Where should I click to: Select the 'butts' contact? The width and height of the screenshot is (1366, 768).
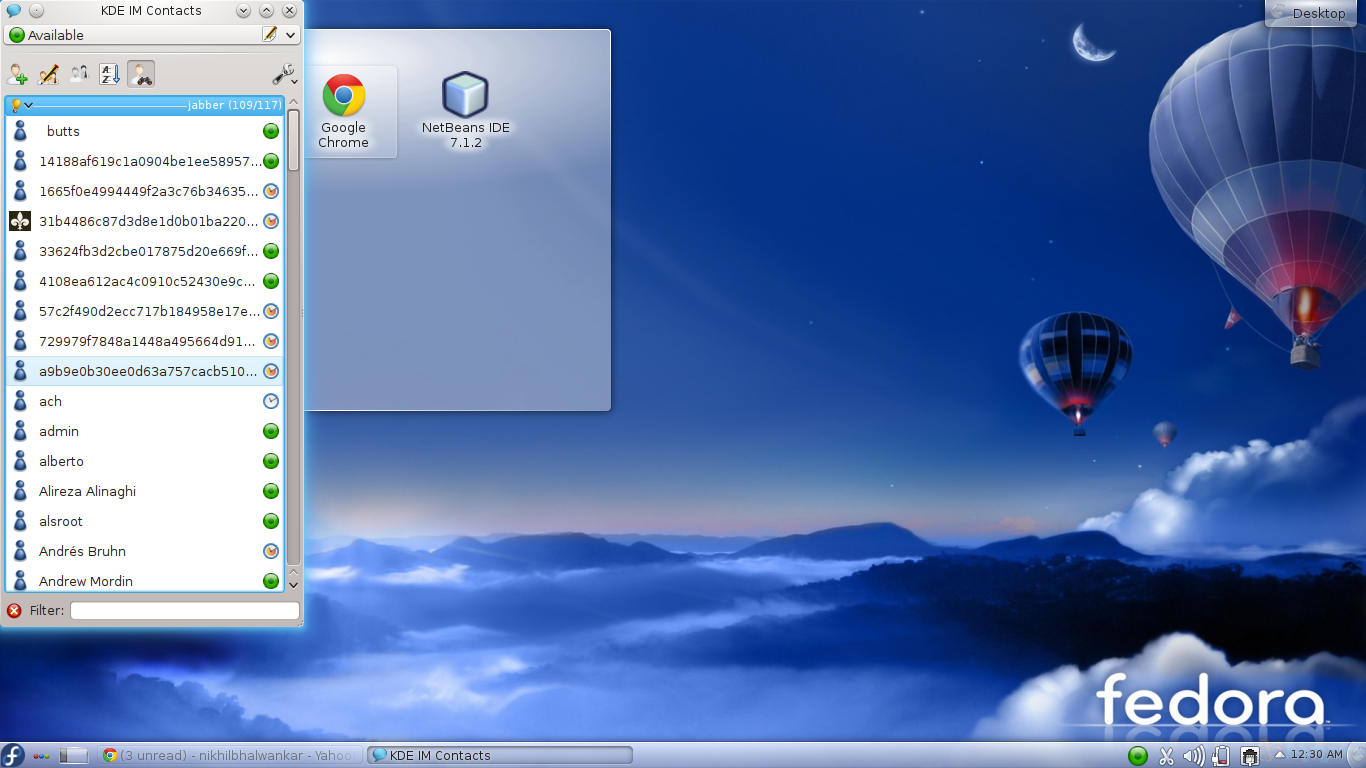coord(145,131)
